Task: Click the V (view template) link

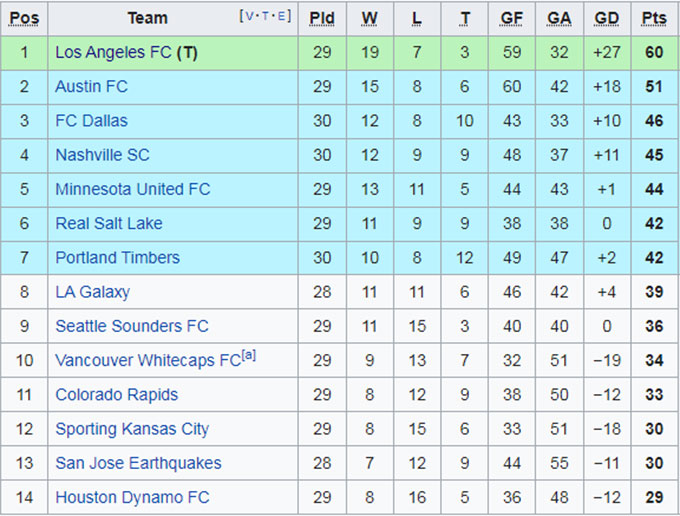Action: point(248,16)
